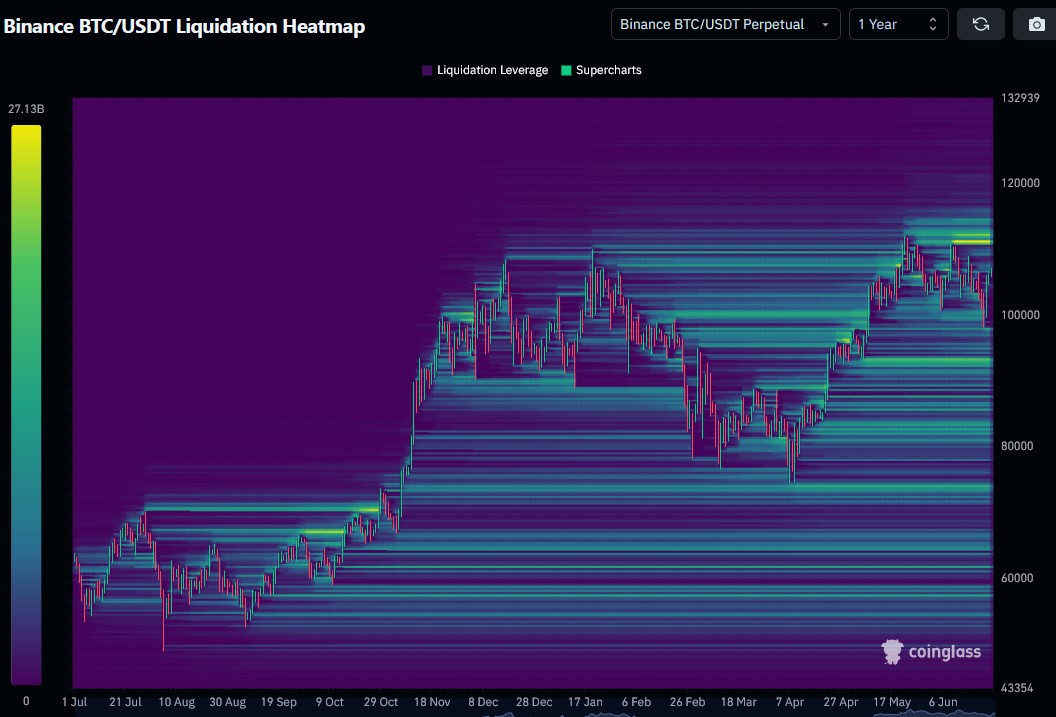Click the 100000 price axis label

1020,315
